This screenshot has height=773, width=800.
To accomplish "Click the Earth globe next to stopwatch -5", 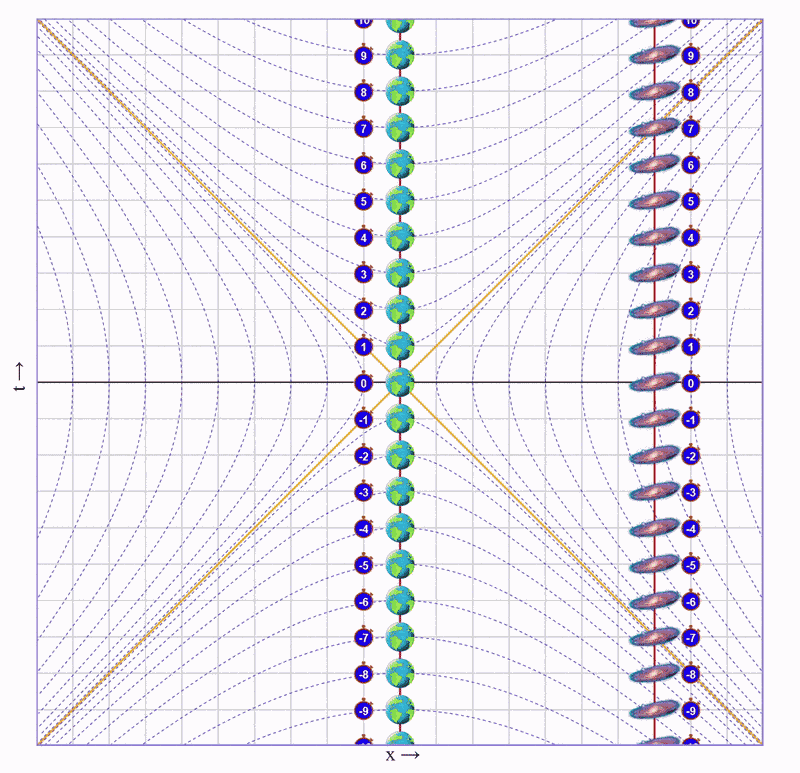I will point(400,564).
